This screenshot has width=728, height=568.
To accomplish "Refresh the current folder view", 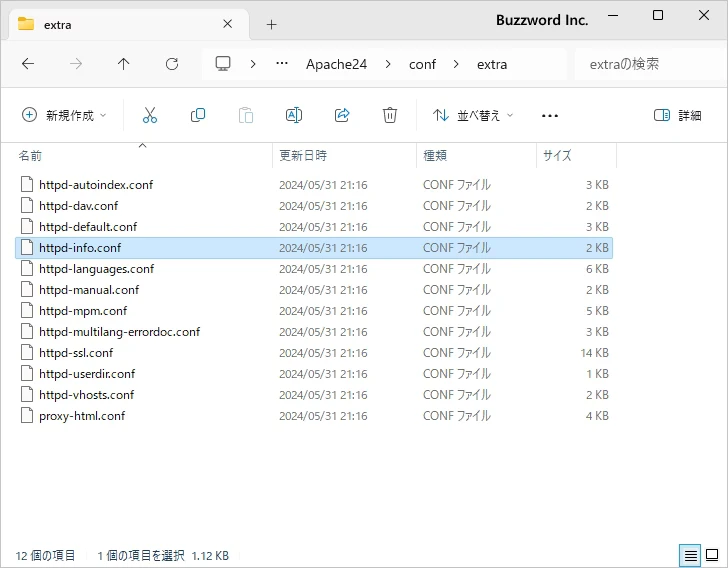I will pos(172,64).
